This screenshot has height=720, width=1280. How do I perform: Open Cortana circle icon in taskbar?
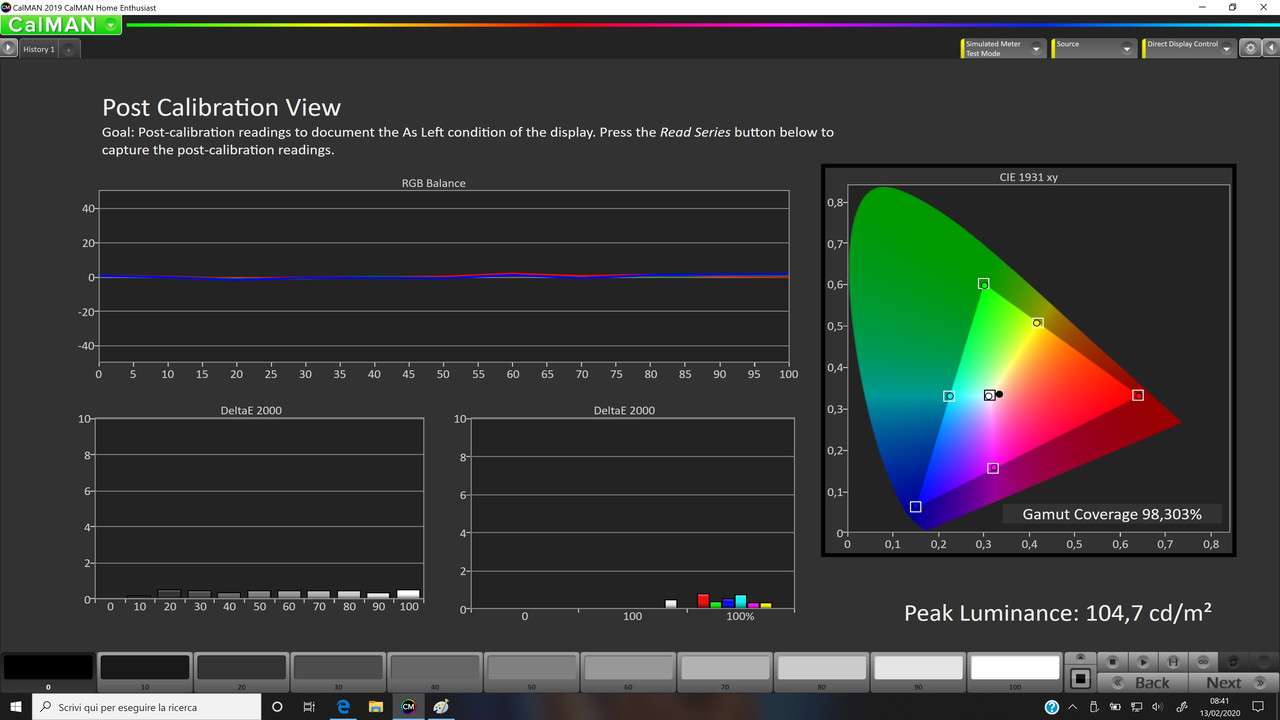[x=277, y=707]
